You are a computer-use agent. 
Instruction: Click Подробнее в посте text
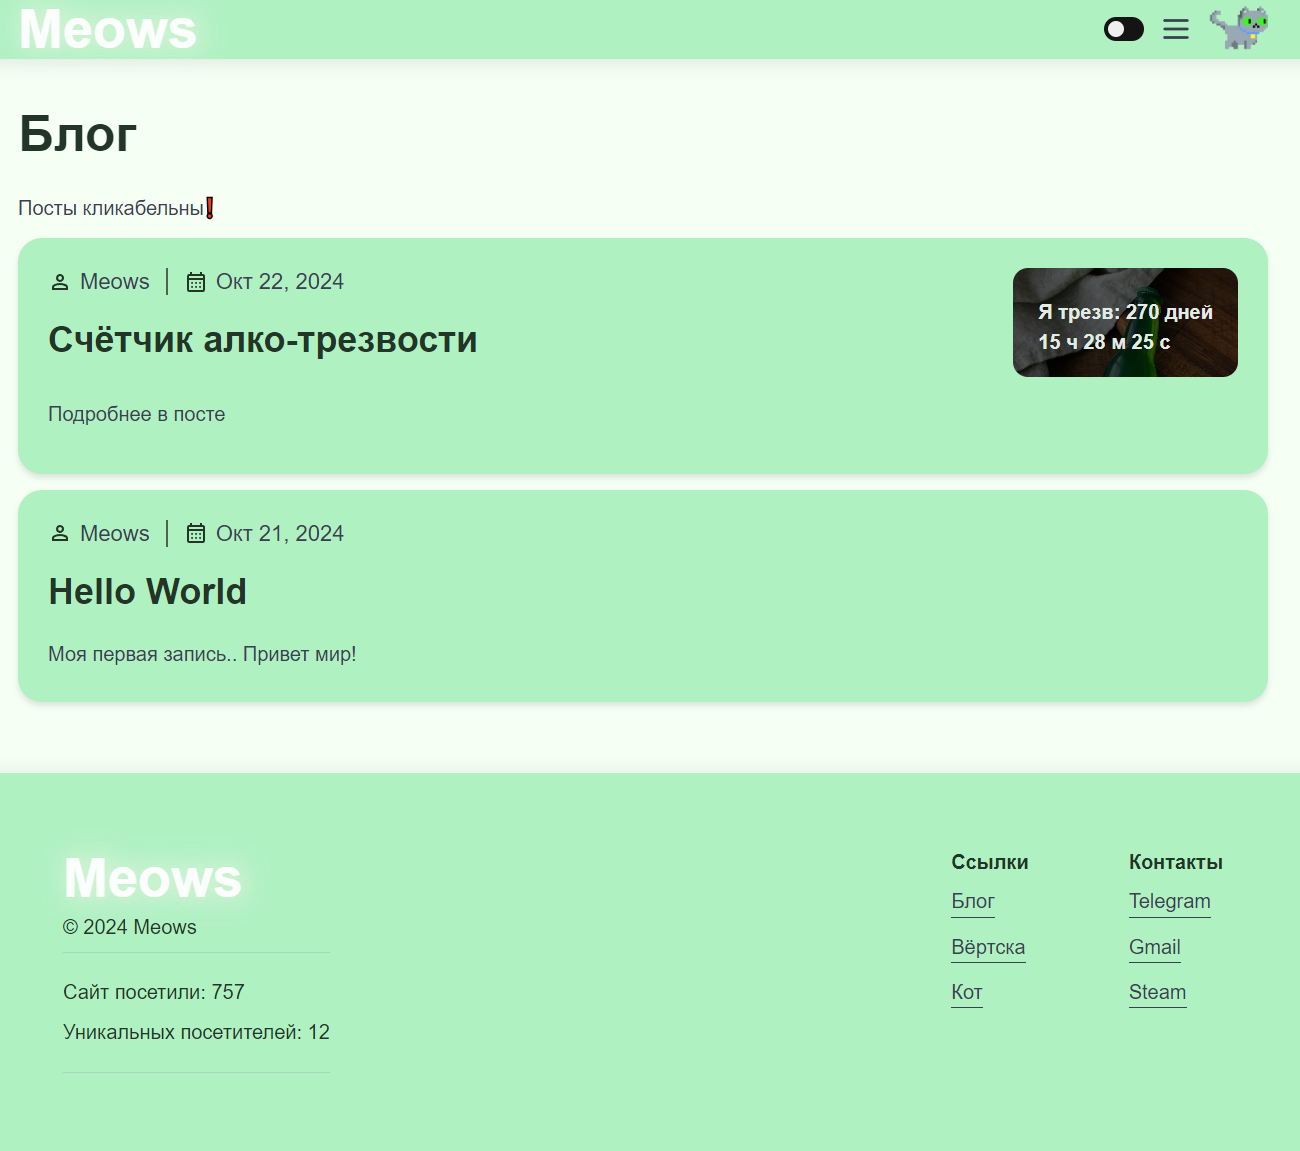click(x=137, y=414)
